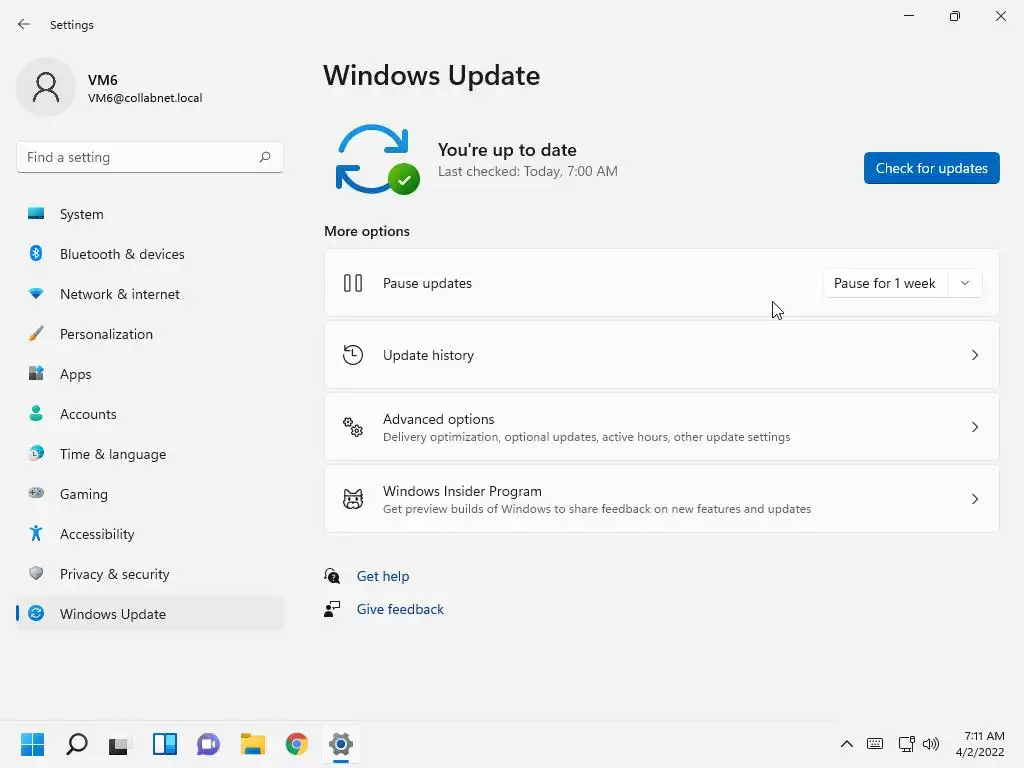Open taskbar Search
1024x768 pixels.
click(76, 744)
